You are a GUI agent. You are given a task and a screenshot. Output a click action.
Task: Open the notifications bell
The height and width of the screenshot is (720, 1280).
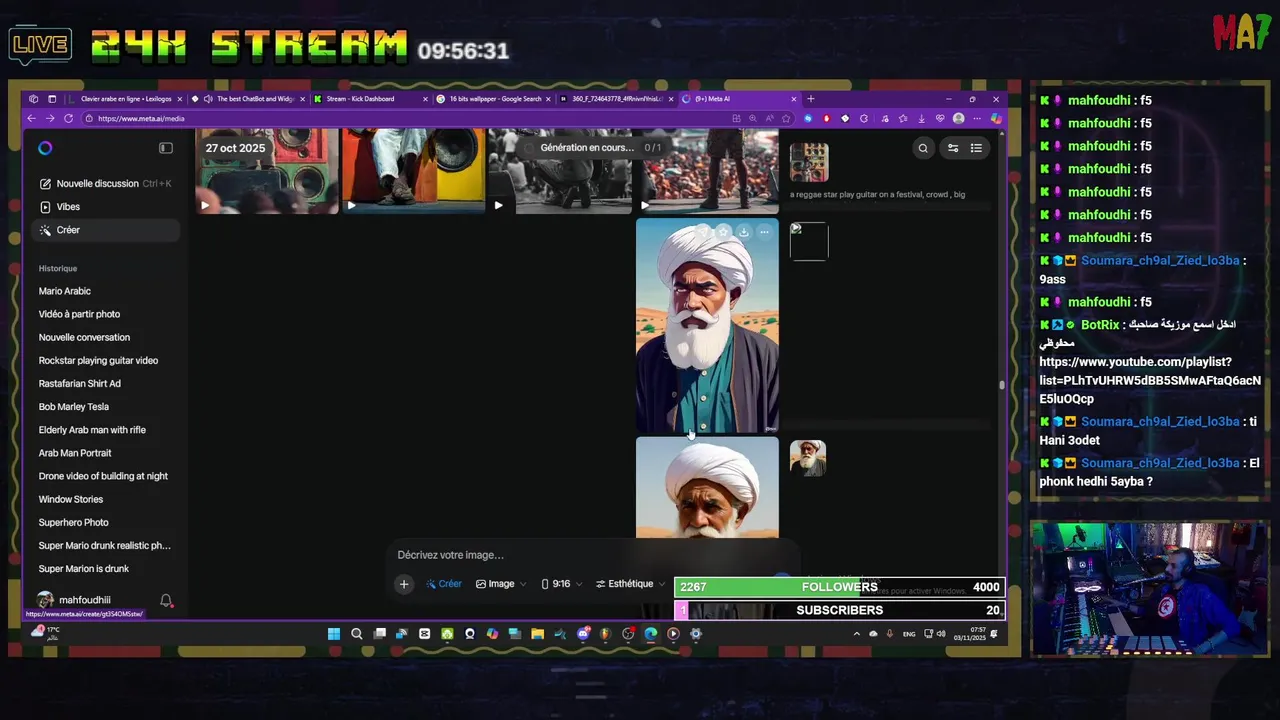coord(166,600)
